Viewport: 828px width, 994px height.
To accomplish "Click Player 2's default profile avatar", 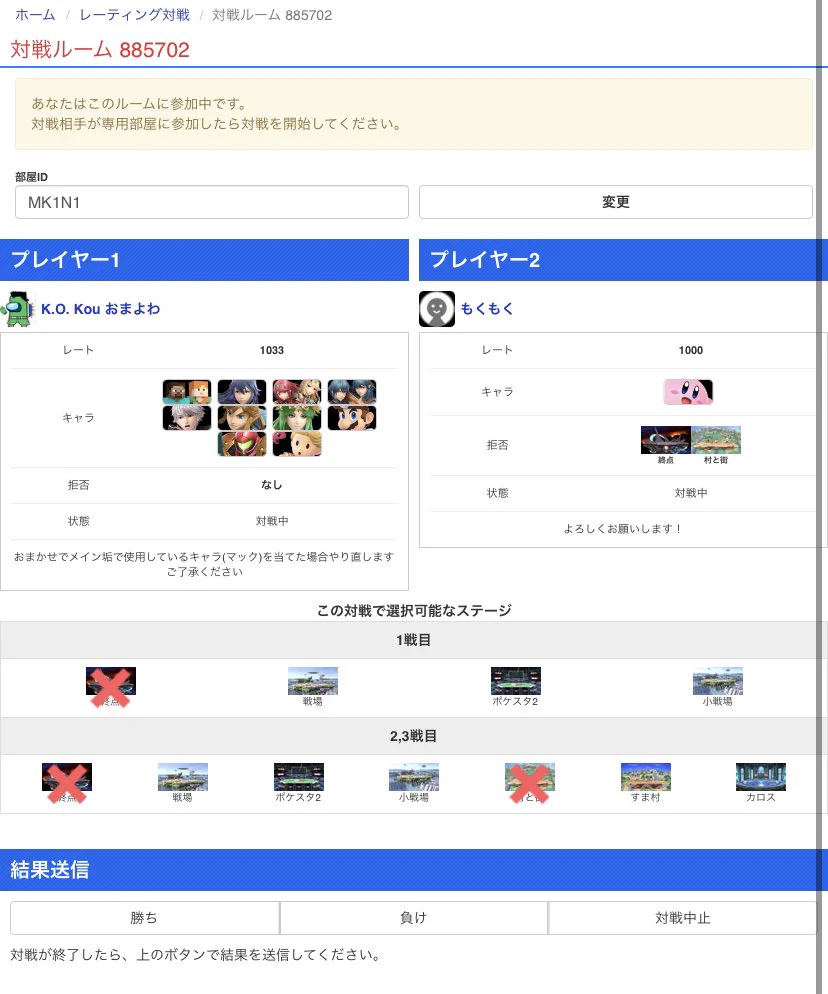I will point(437,309).
